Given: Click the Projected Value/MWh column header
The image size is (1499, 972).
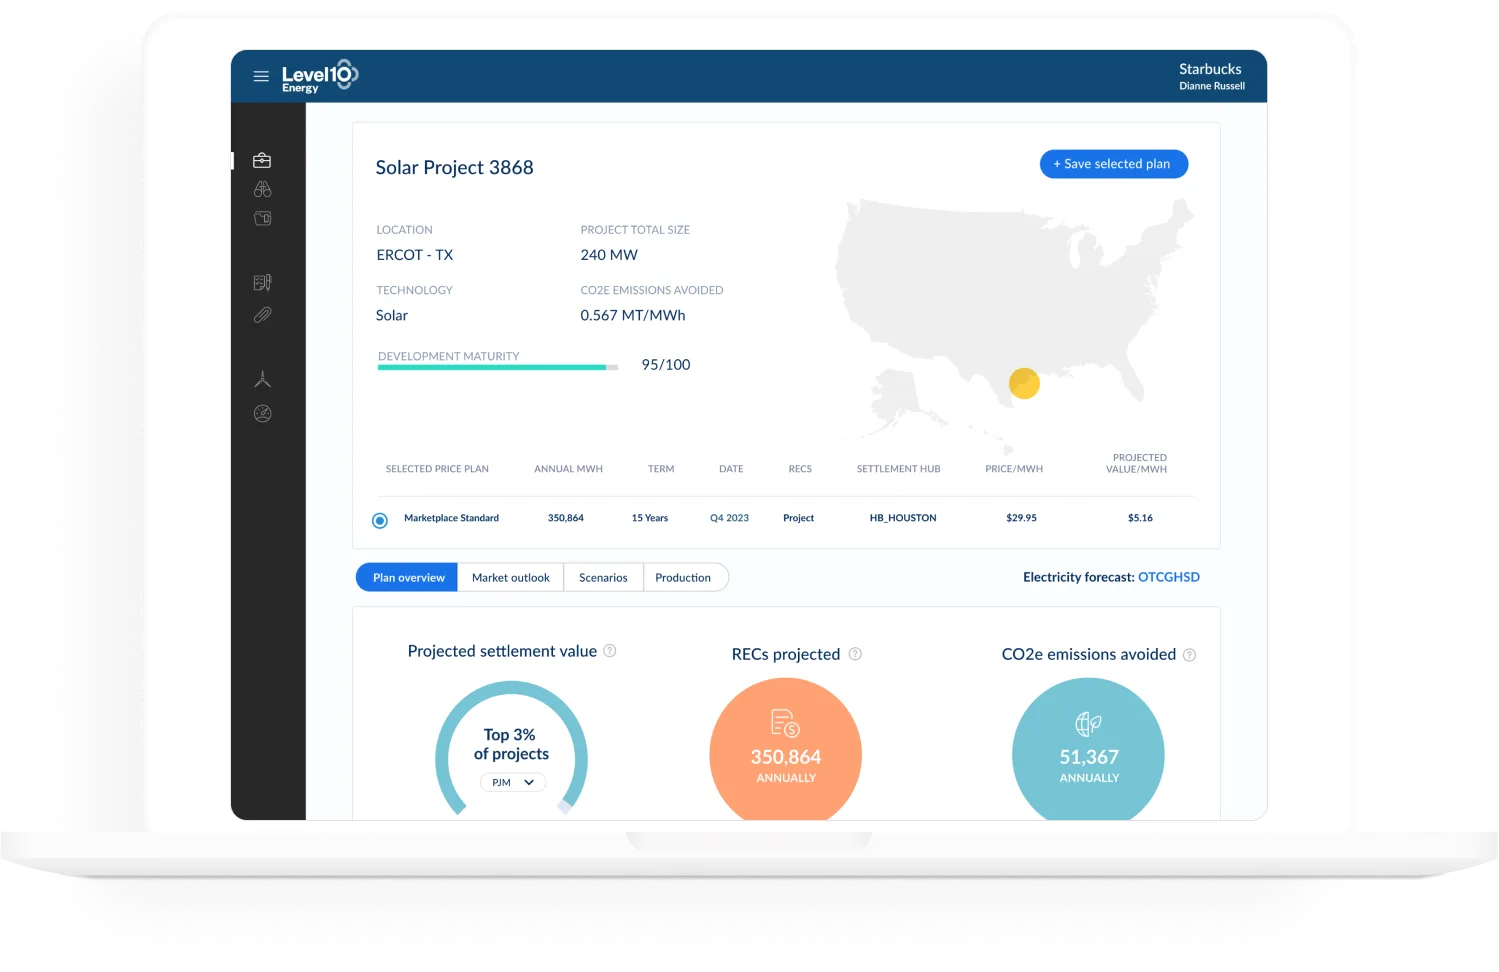Looking at the screenshot, I should pyautogui.click(x=1137, y=463).
